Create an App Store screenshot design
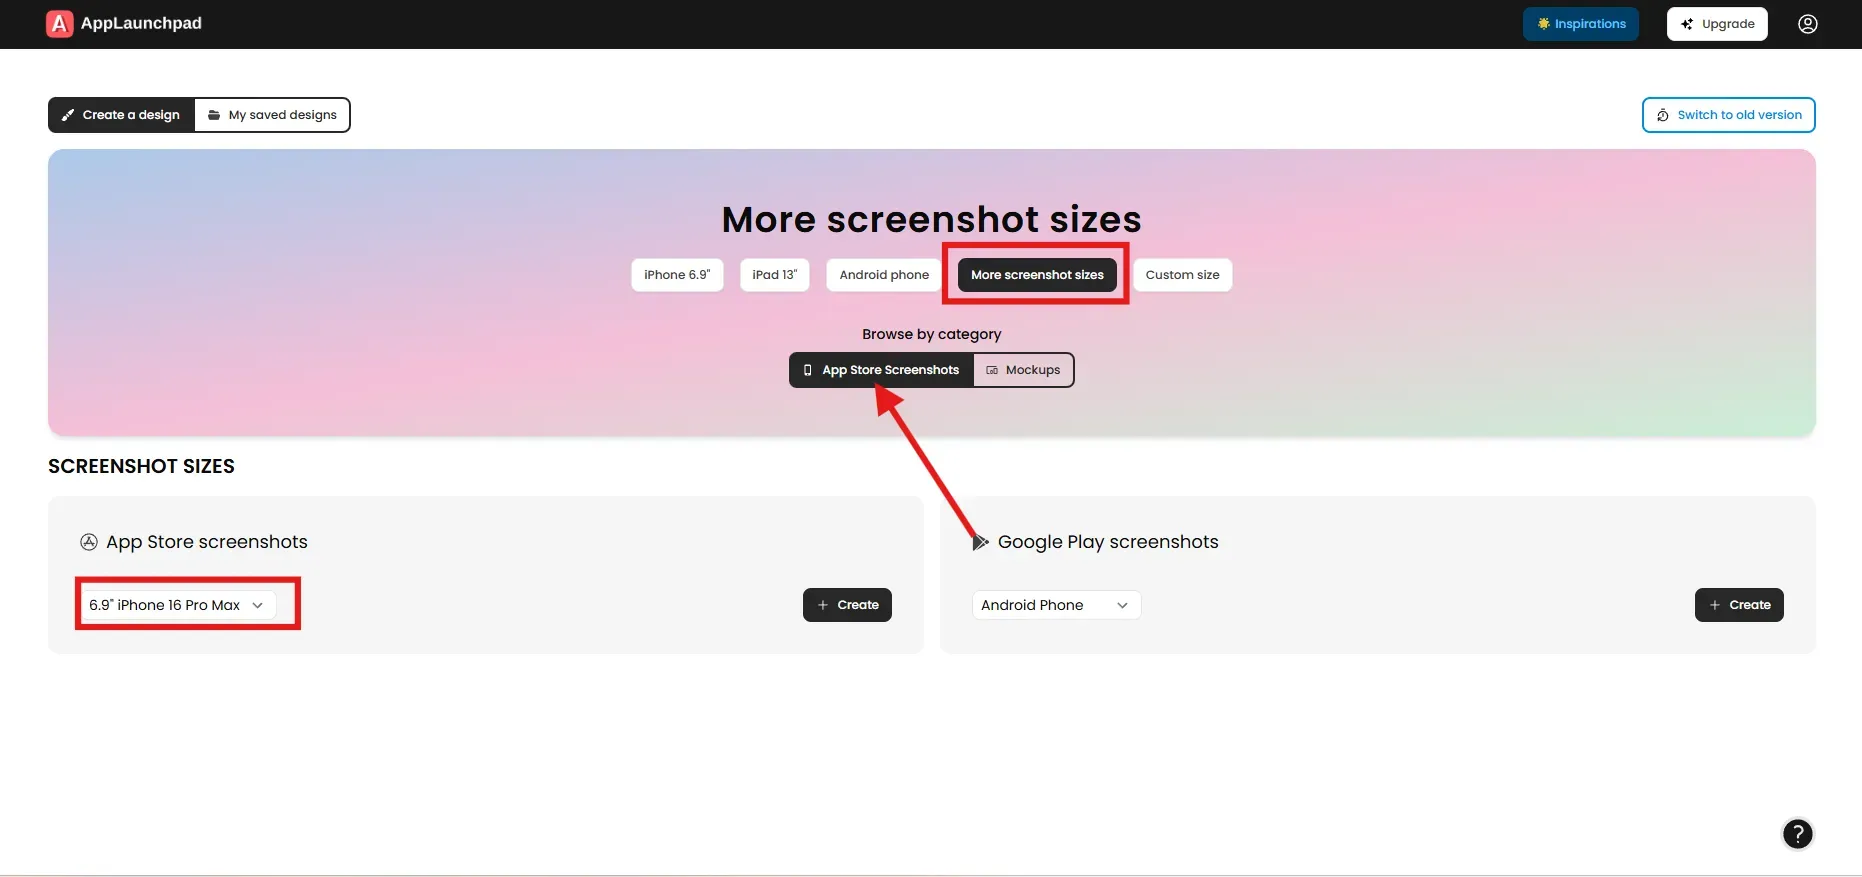The width and height of the screenshot is (1862, 877). 847,605
